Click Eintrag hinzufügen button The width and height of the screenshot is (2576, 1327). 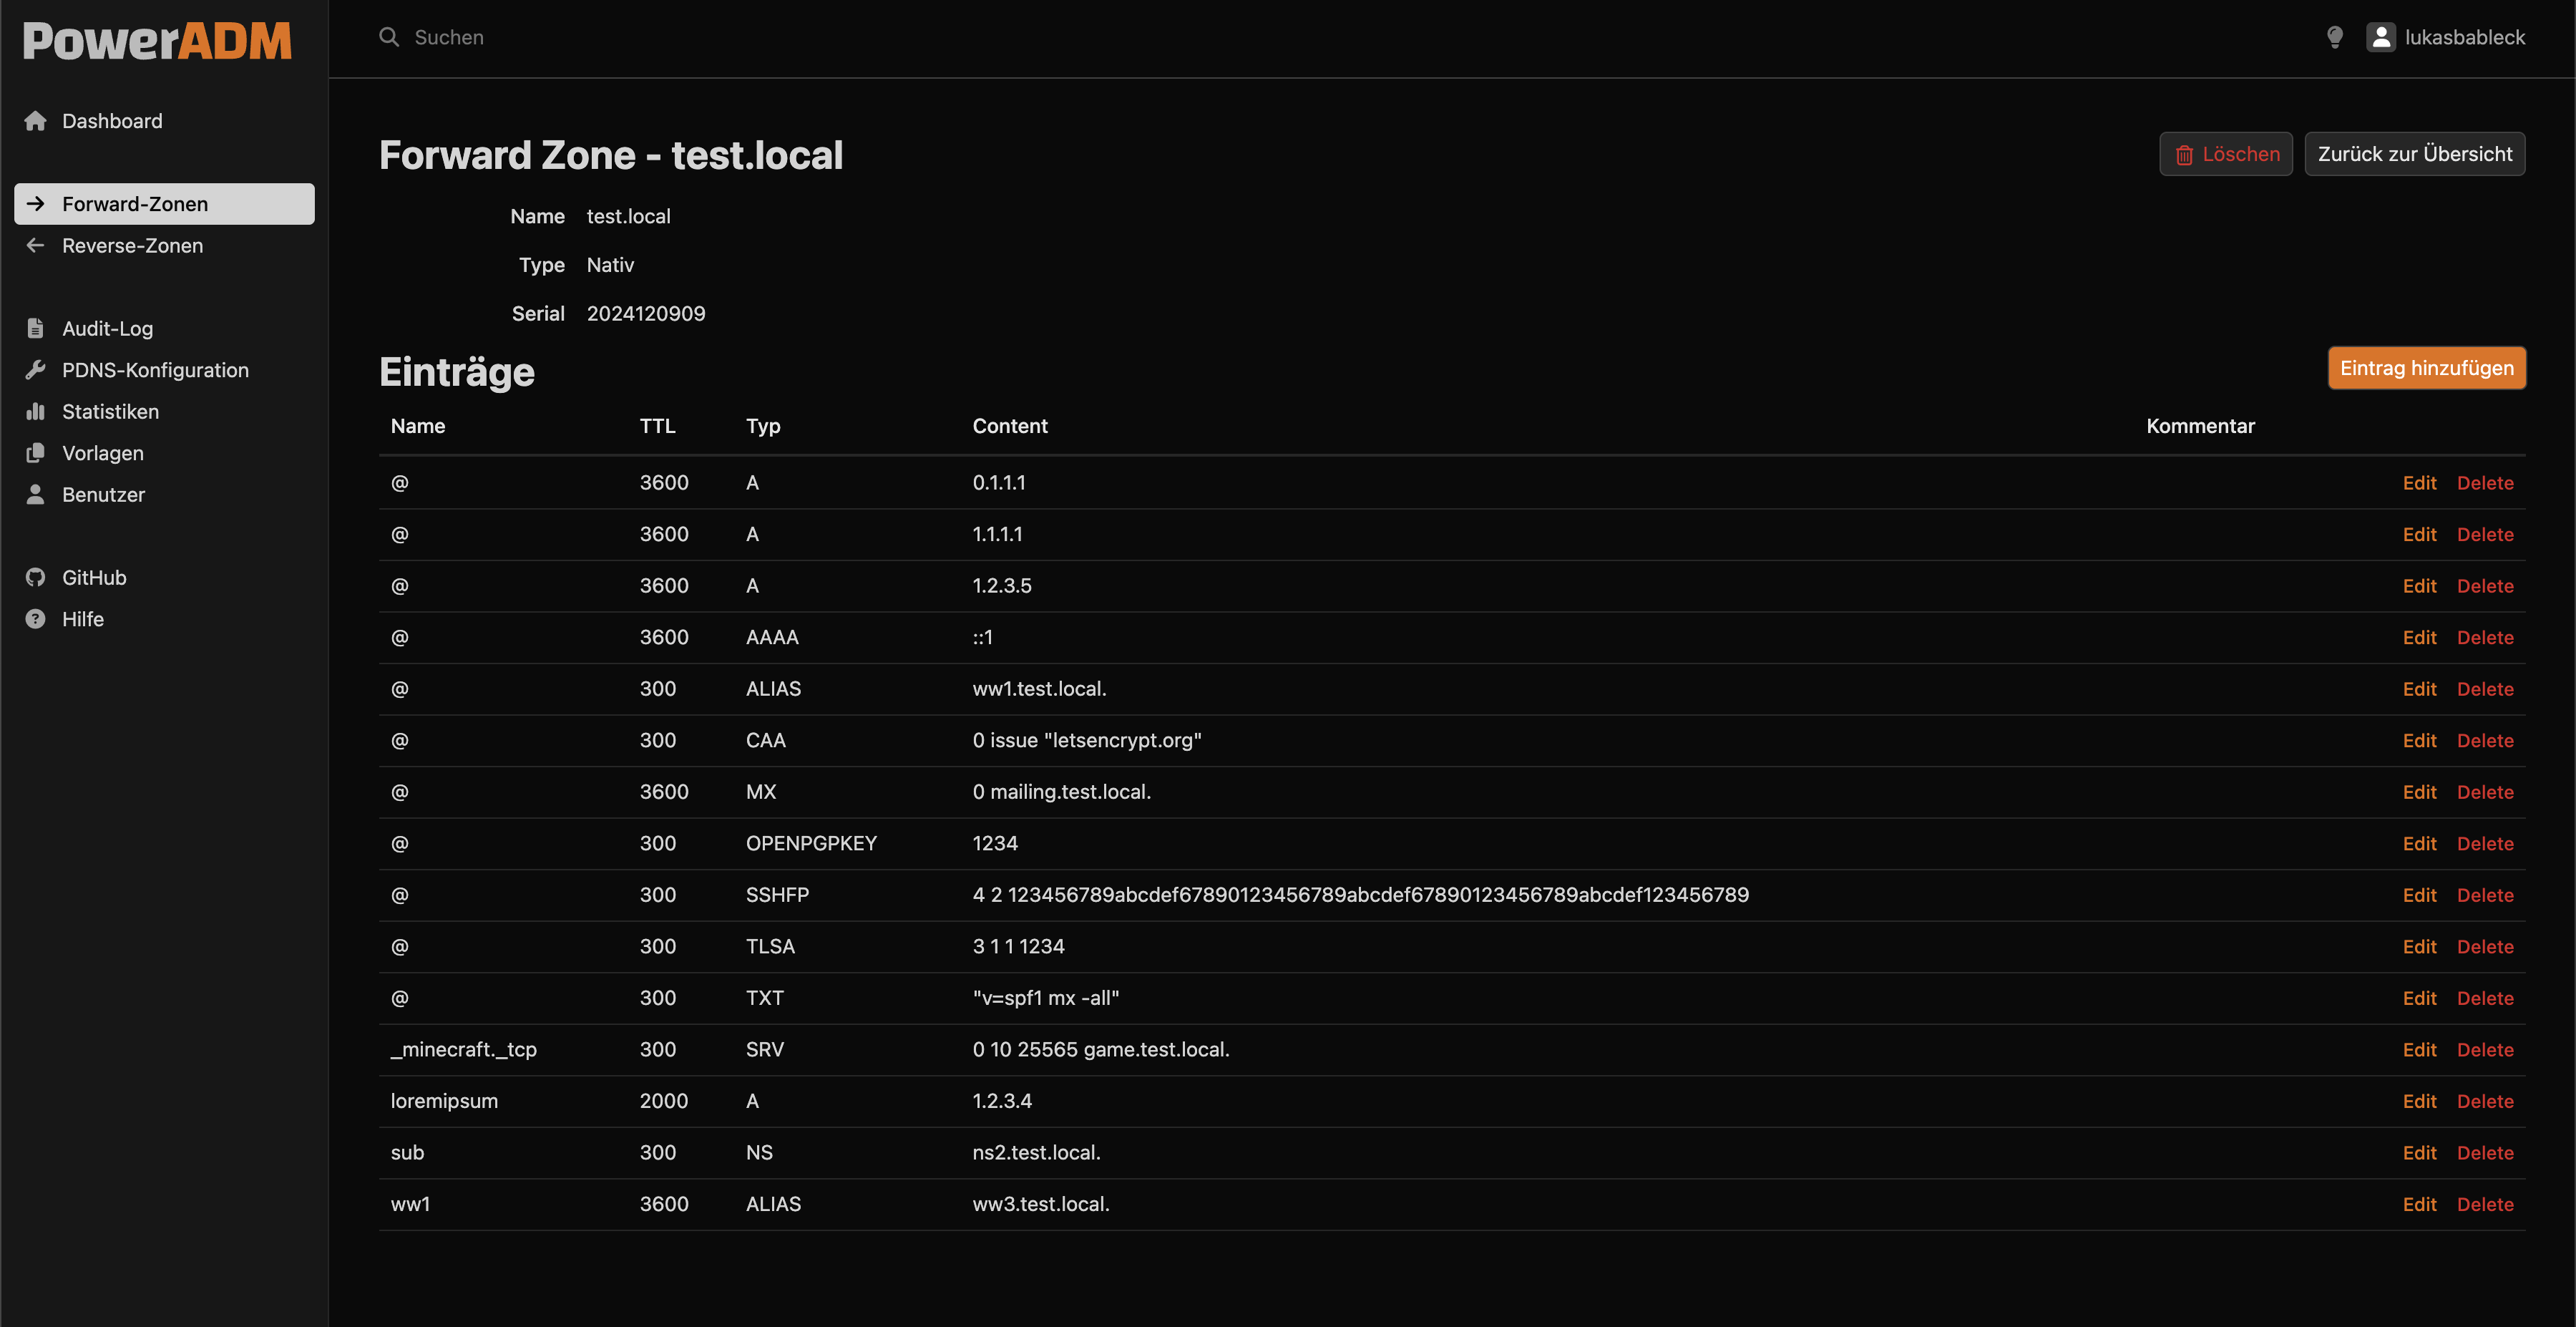[2426, 368]
